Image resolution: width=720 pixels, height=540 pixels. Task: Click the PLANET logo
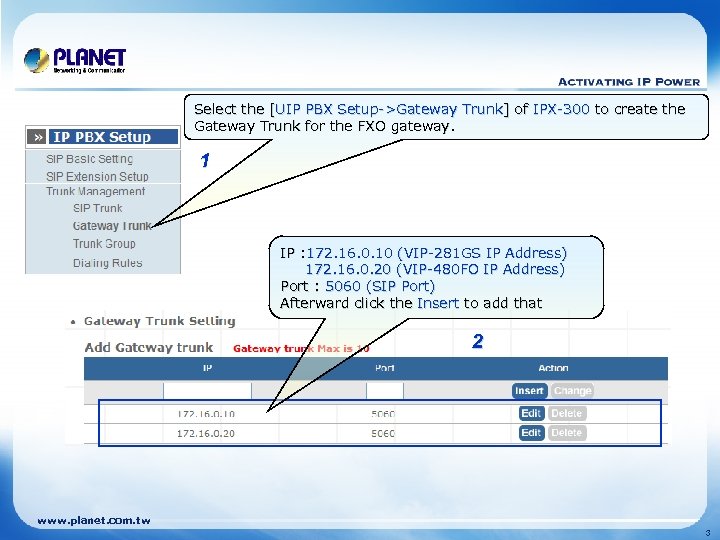tap(75, 60)
